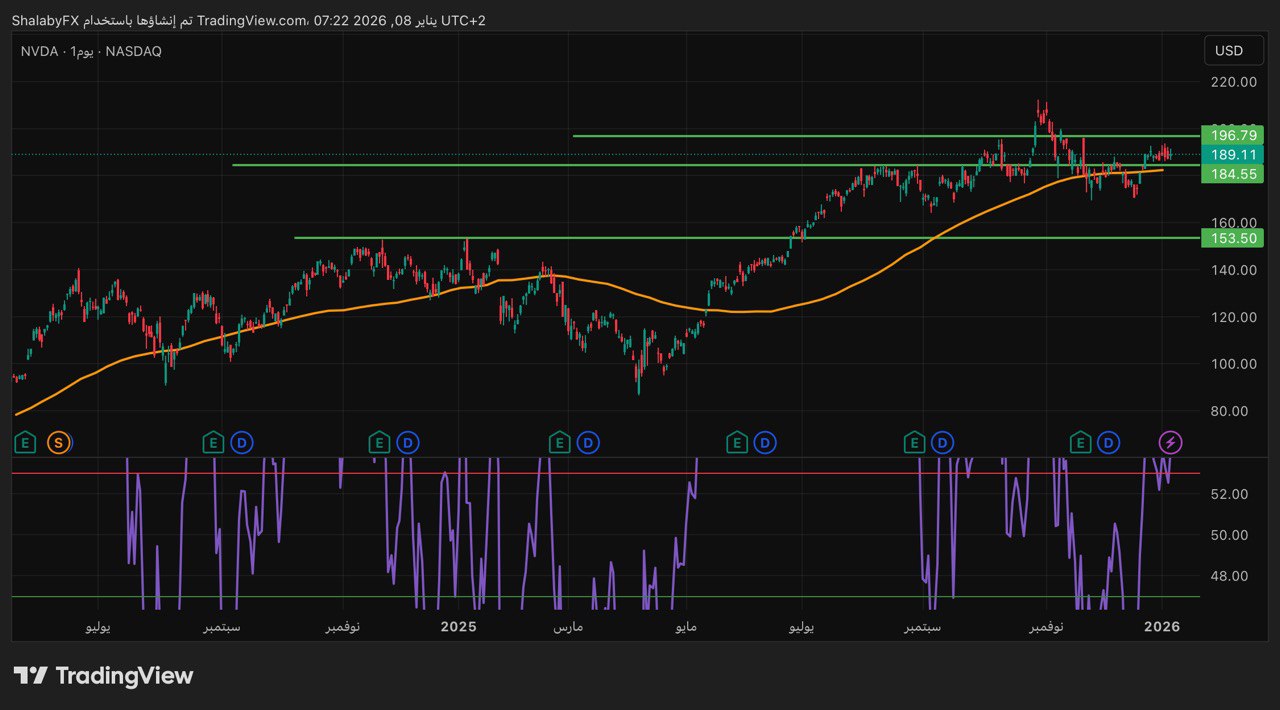Click the 2025 label on the time axis
Screen dimensions: 1280x710
pyautogui.click(x=459, y=627)
